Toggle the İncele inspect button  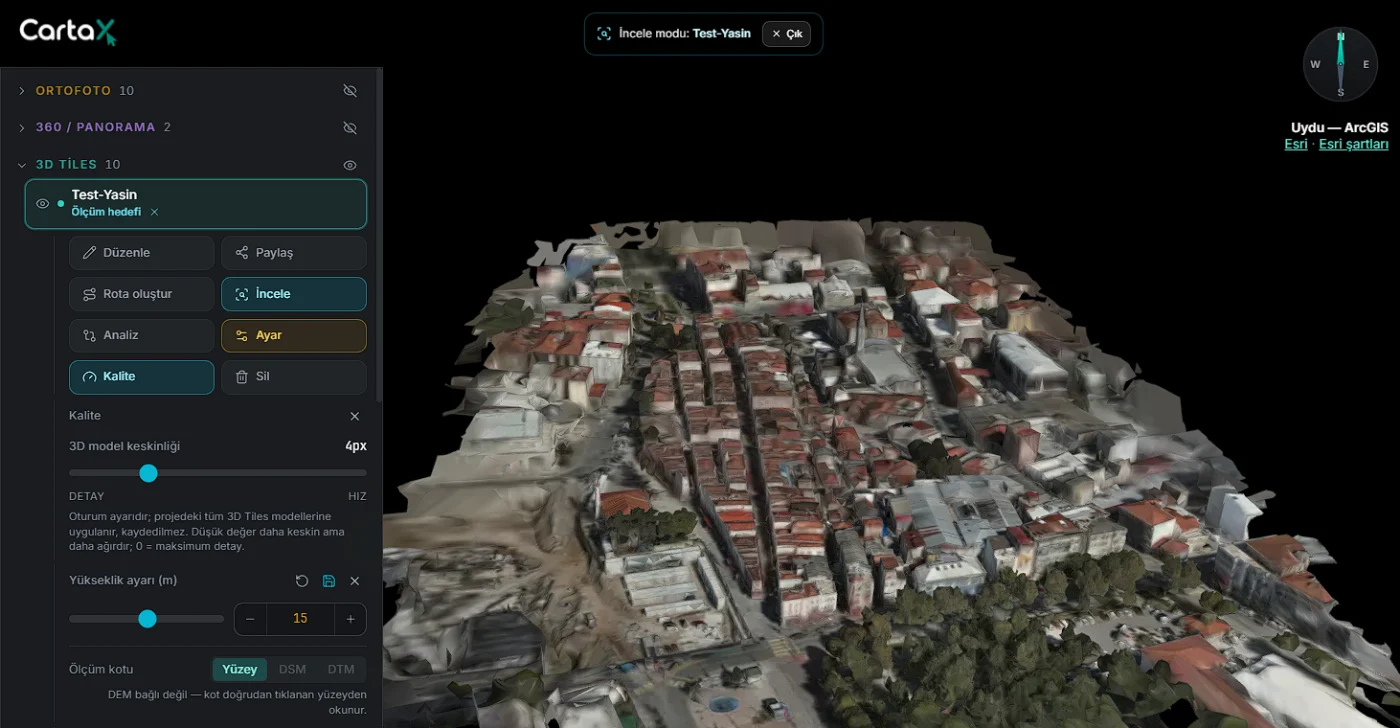point(293,294)
